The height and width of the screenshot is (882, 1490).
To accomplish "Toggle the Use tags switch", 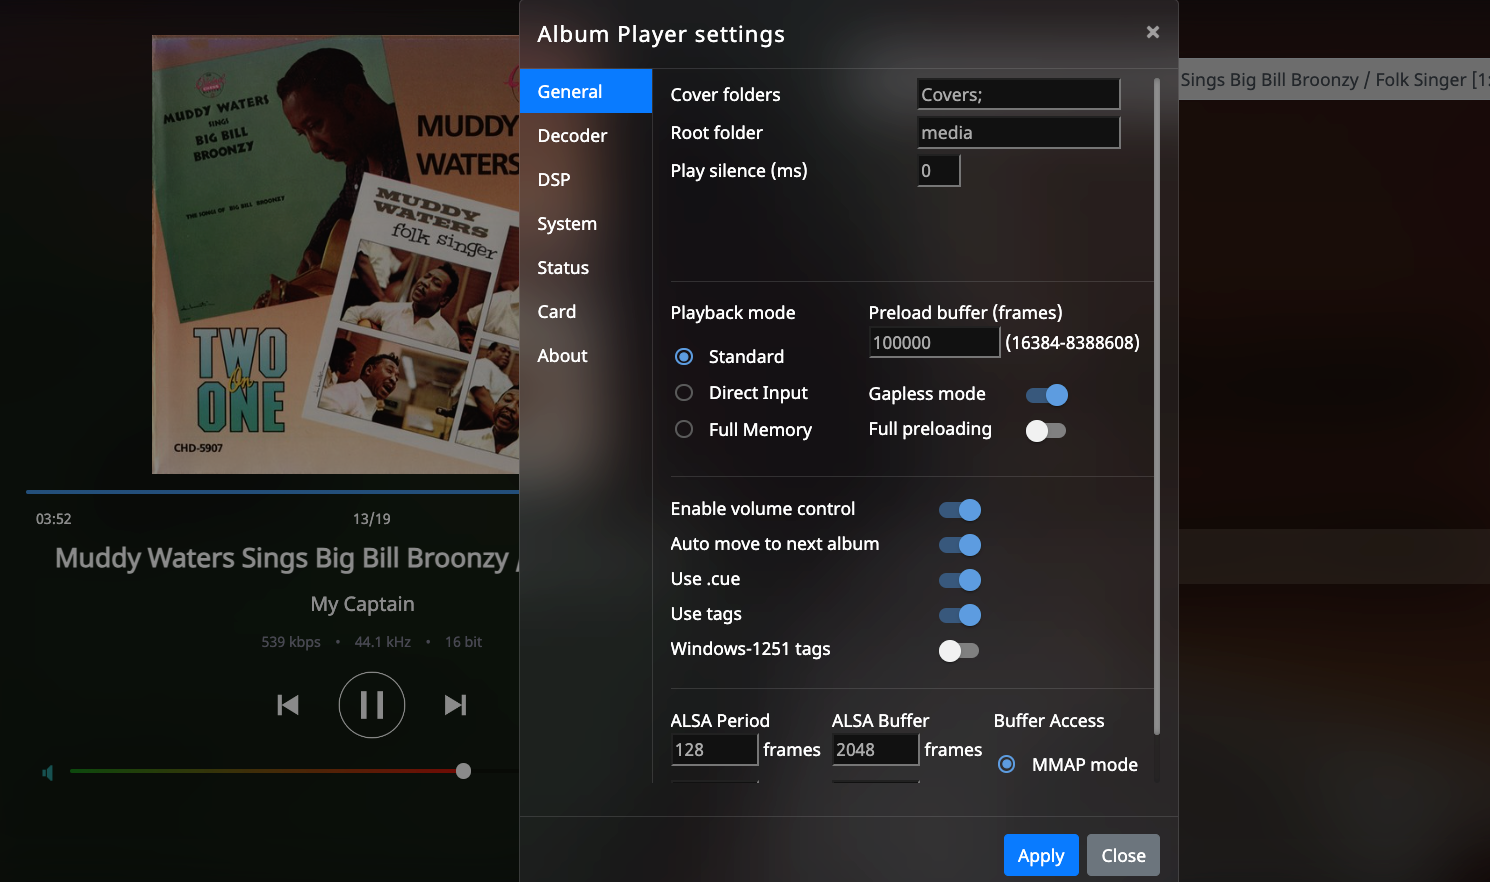I will click(x=960, y=615).
